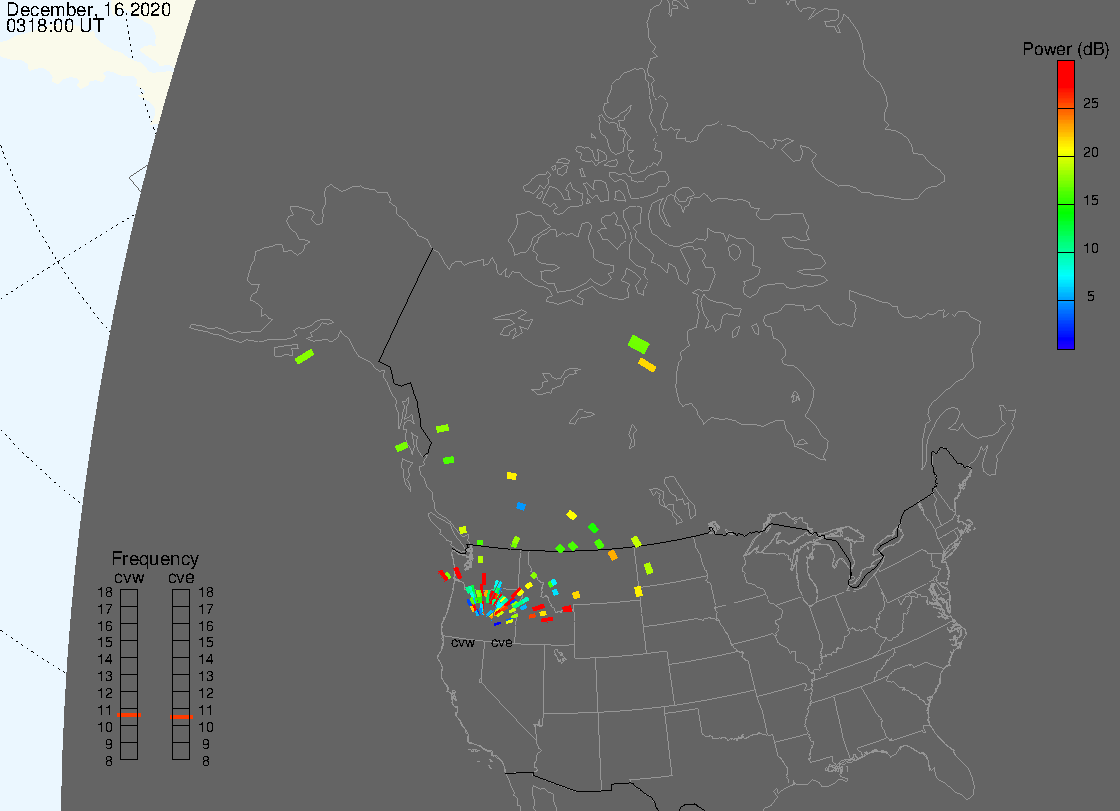Click the cvw radar label on the map
Screen dimensions: 1120x811
click(x=463, y=643)
